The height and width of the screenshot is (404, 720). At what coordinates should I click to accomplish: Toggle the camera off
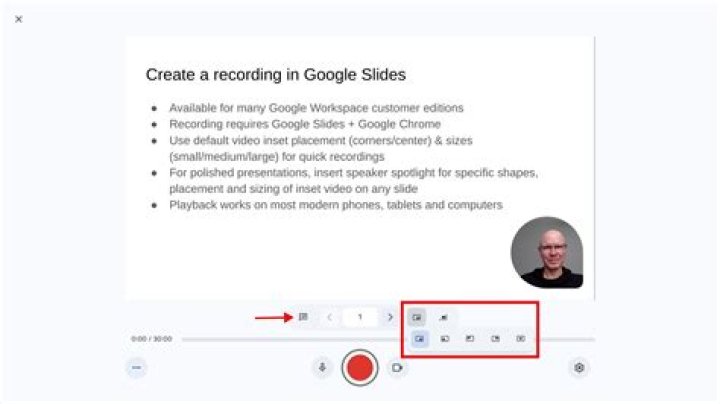(397, 368)
